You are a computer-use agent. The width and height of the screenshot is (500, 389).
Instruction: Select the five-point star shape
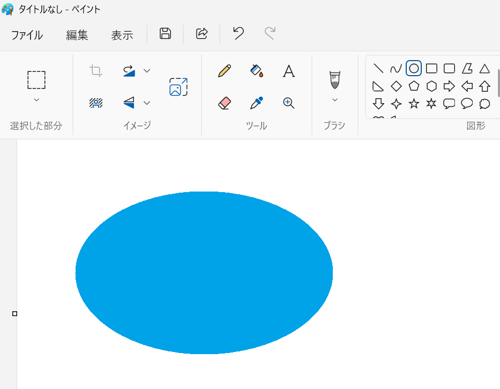pos(414,104)
